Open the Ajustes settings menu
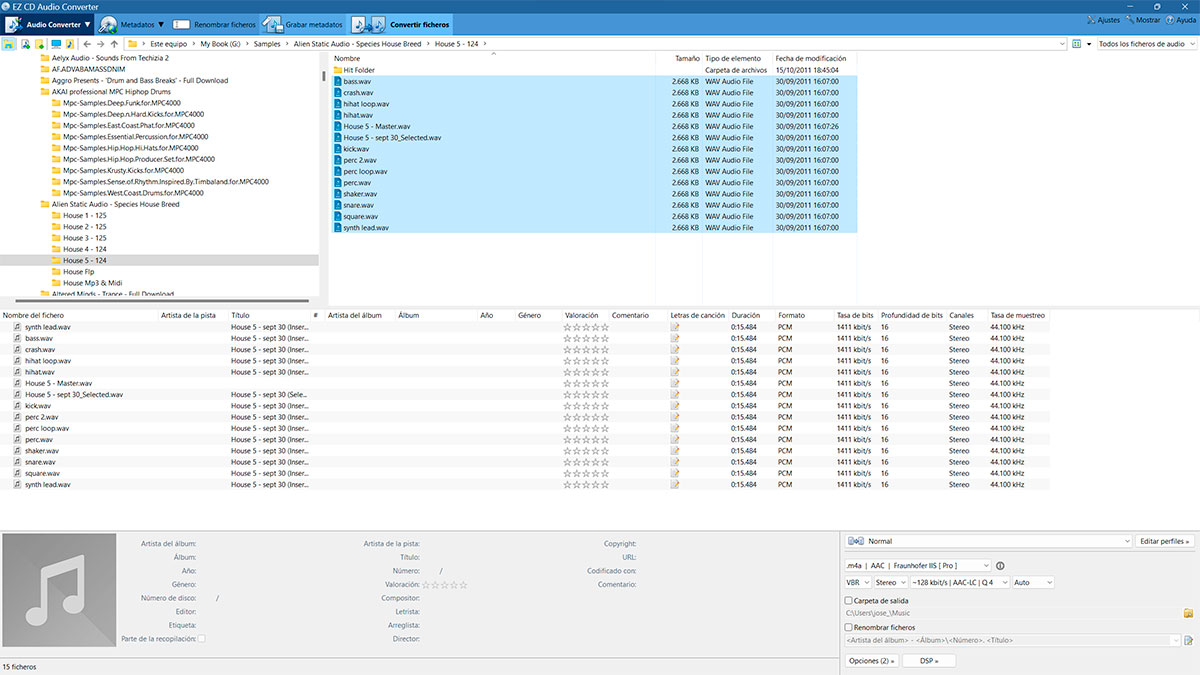 [x=1102, y=20]
